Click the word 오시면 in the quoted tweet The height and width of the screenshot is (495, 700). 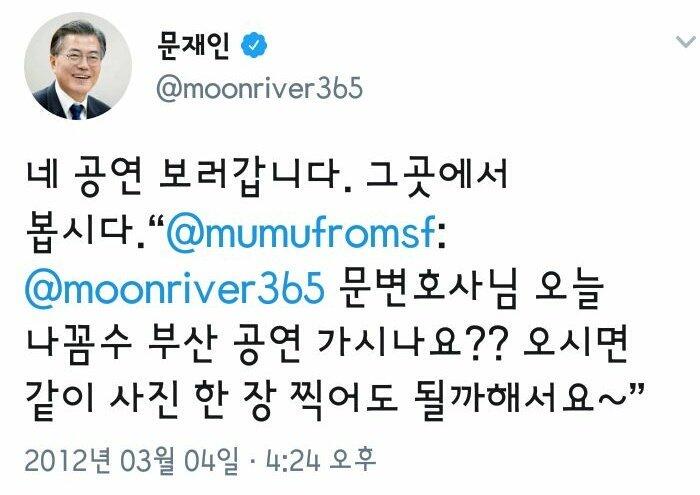pyautogui.click(x=575, y=343)
